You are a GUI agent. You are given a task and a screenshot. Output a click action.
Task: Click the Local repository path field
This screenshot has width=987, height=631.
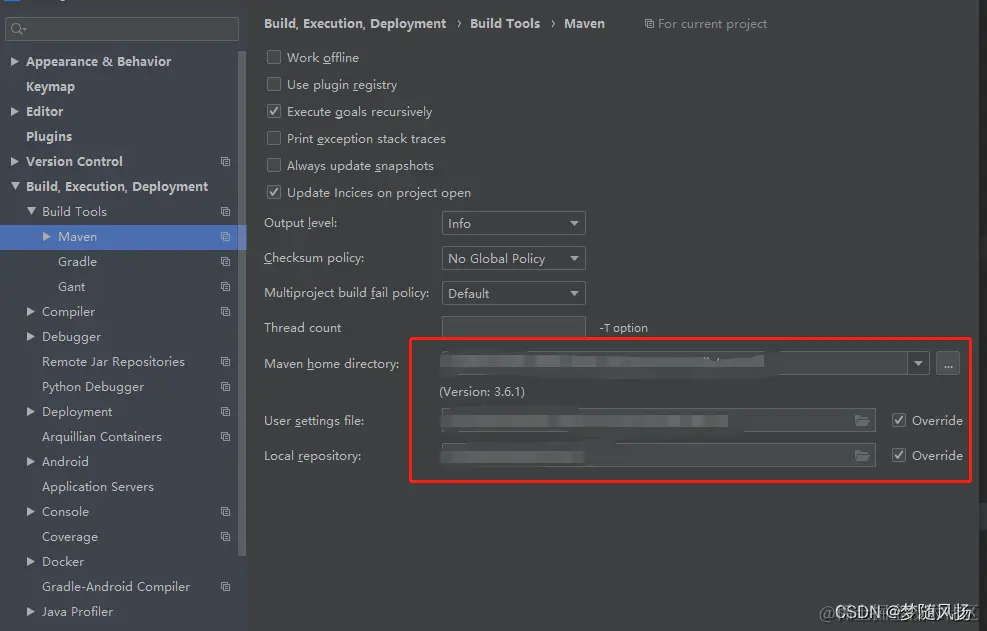(658, 455)
